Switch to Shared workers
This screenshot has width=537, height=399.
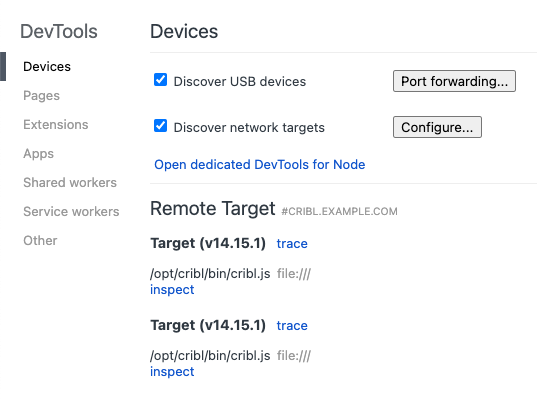coord(70,183)
